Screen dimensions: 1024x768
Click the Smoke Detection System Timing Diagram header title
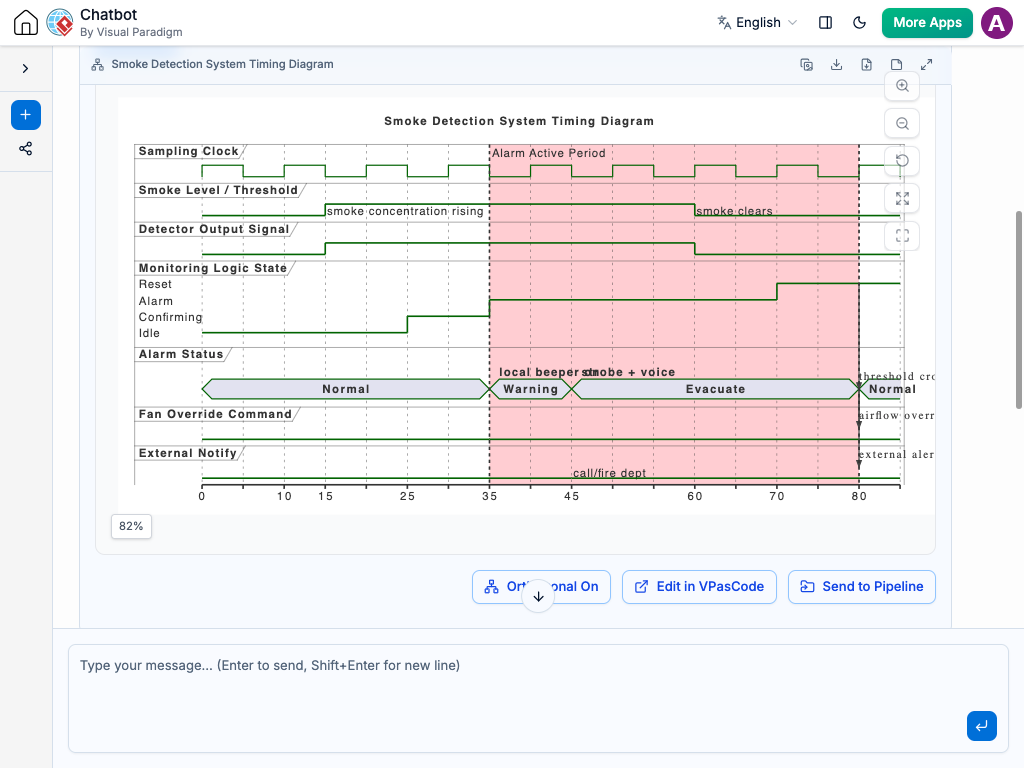click(222, 64)
